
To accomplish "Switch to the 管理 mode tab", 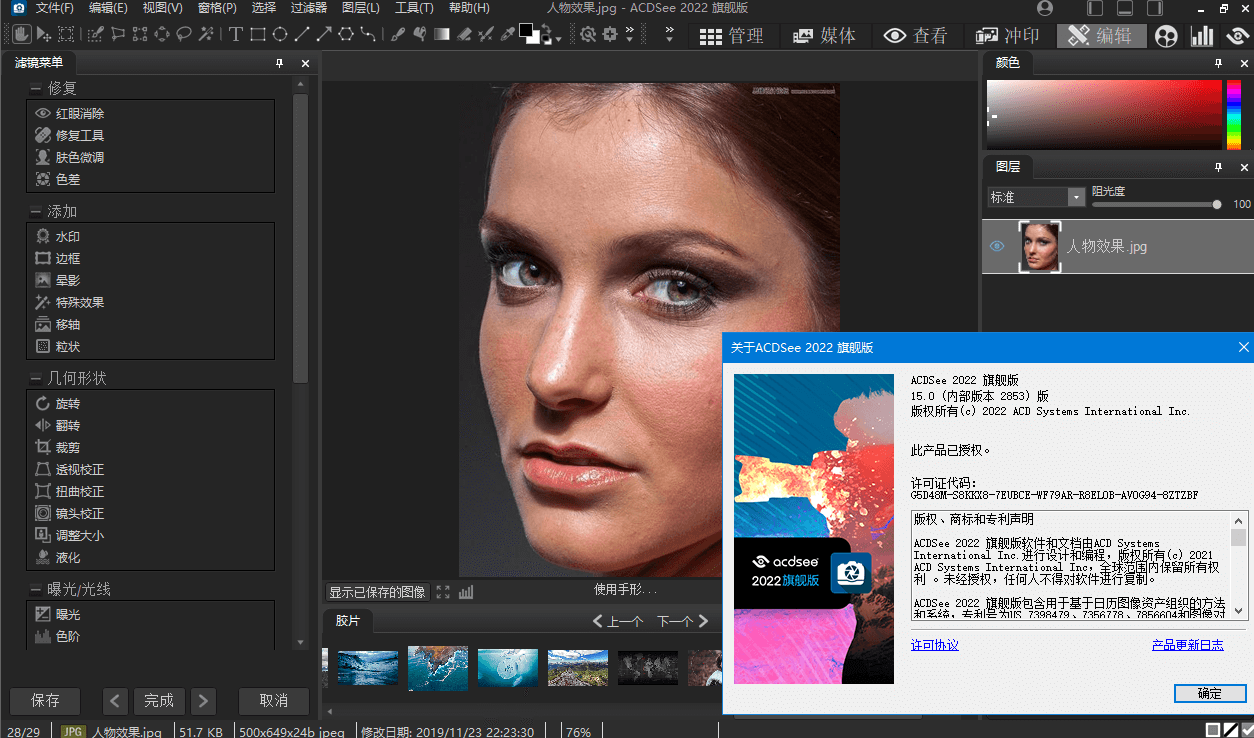I will point(731,36).
